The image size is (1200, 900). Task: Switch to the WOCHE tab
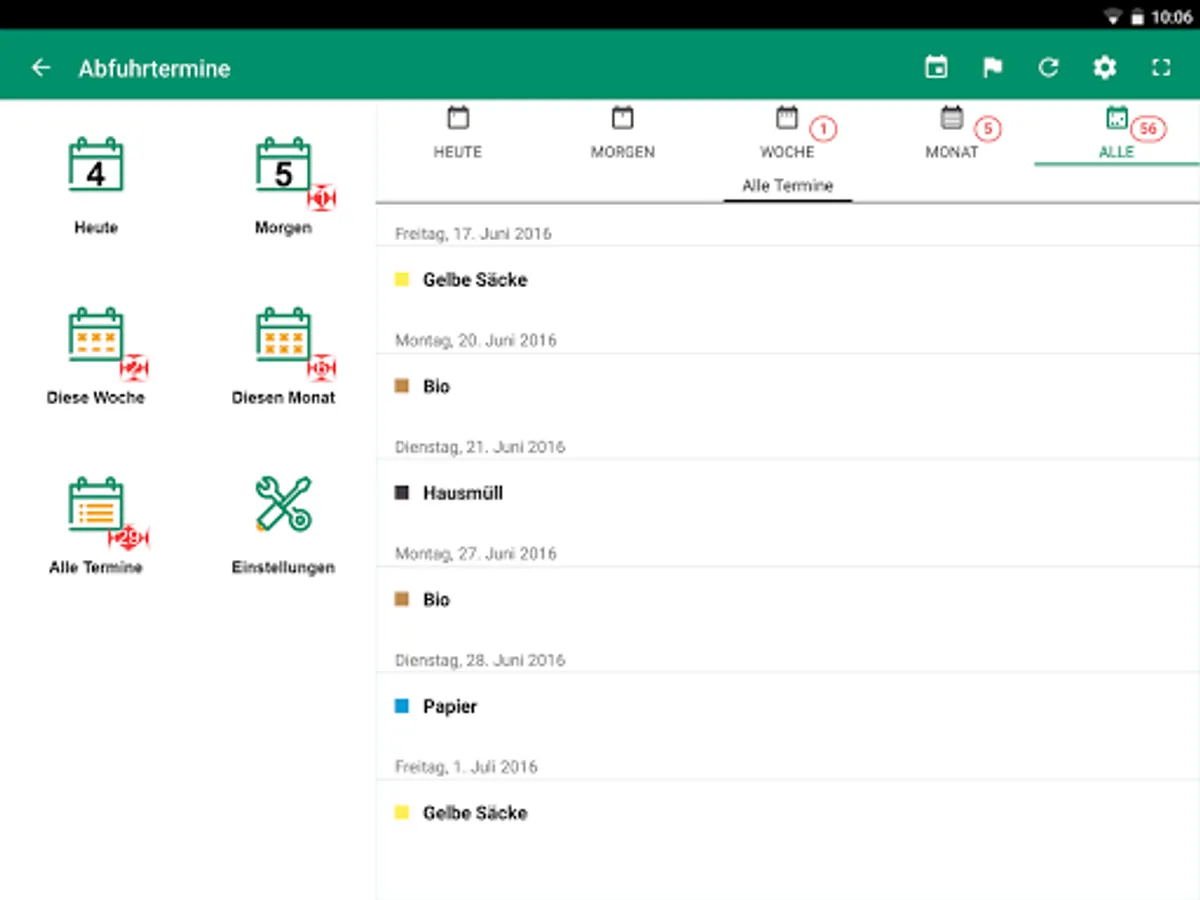coord(787,133)
